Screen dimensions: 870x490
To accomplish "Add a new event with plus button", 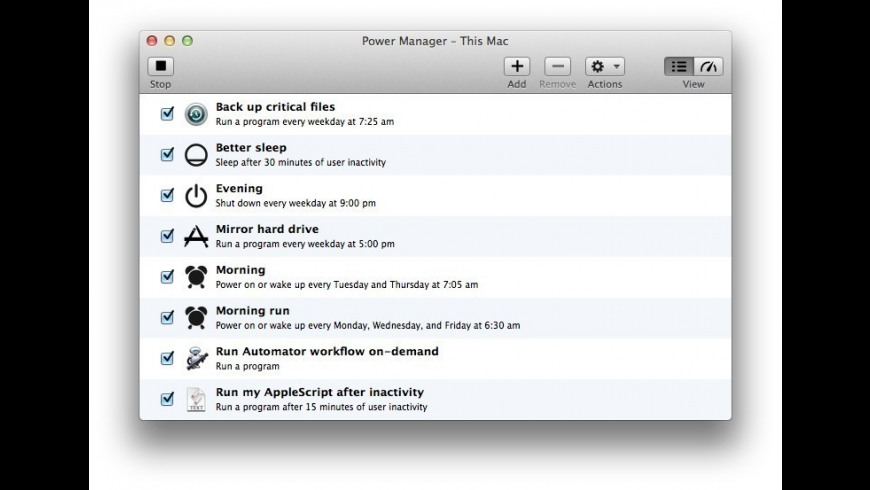I will pyautogui.click(x=516, y=67).
